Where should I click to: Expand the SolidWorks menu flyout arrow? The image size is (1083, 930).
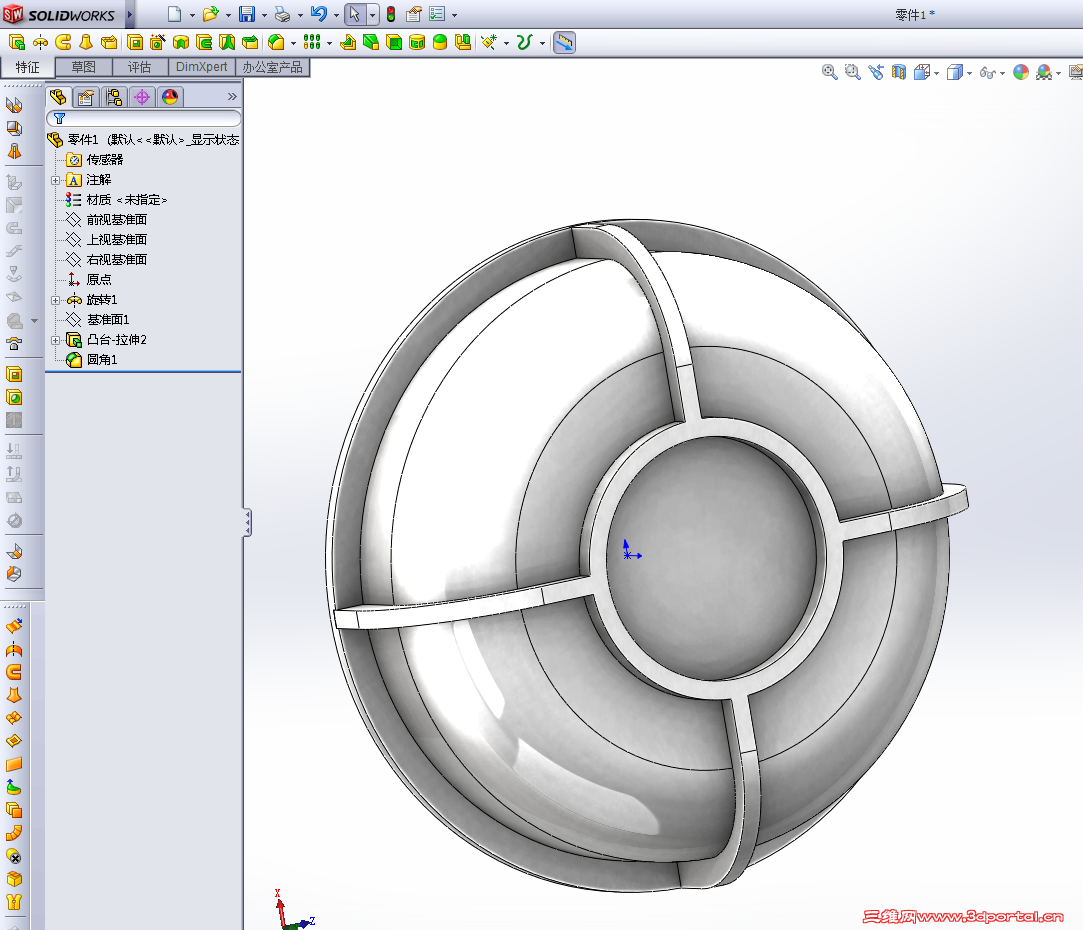coord(129,14)
